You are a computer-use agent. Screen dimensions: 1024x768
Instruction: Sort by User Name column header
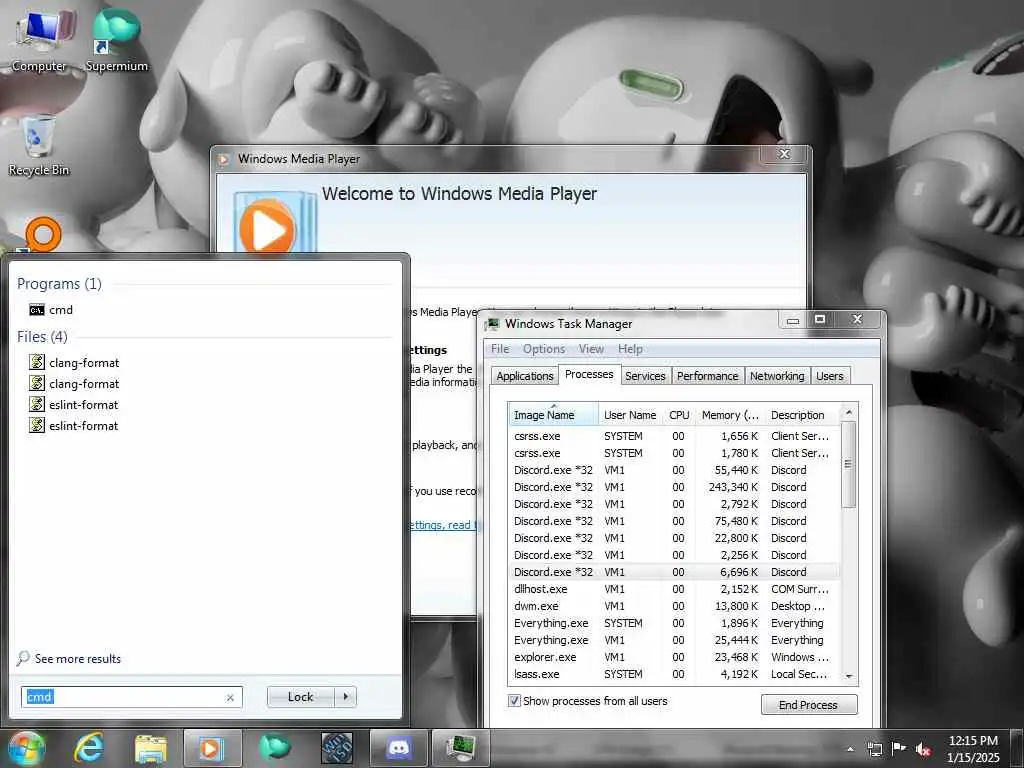pyautogui.click(x=630, y=415)
